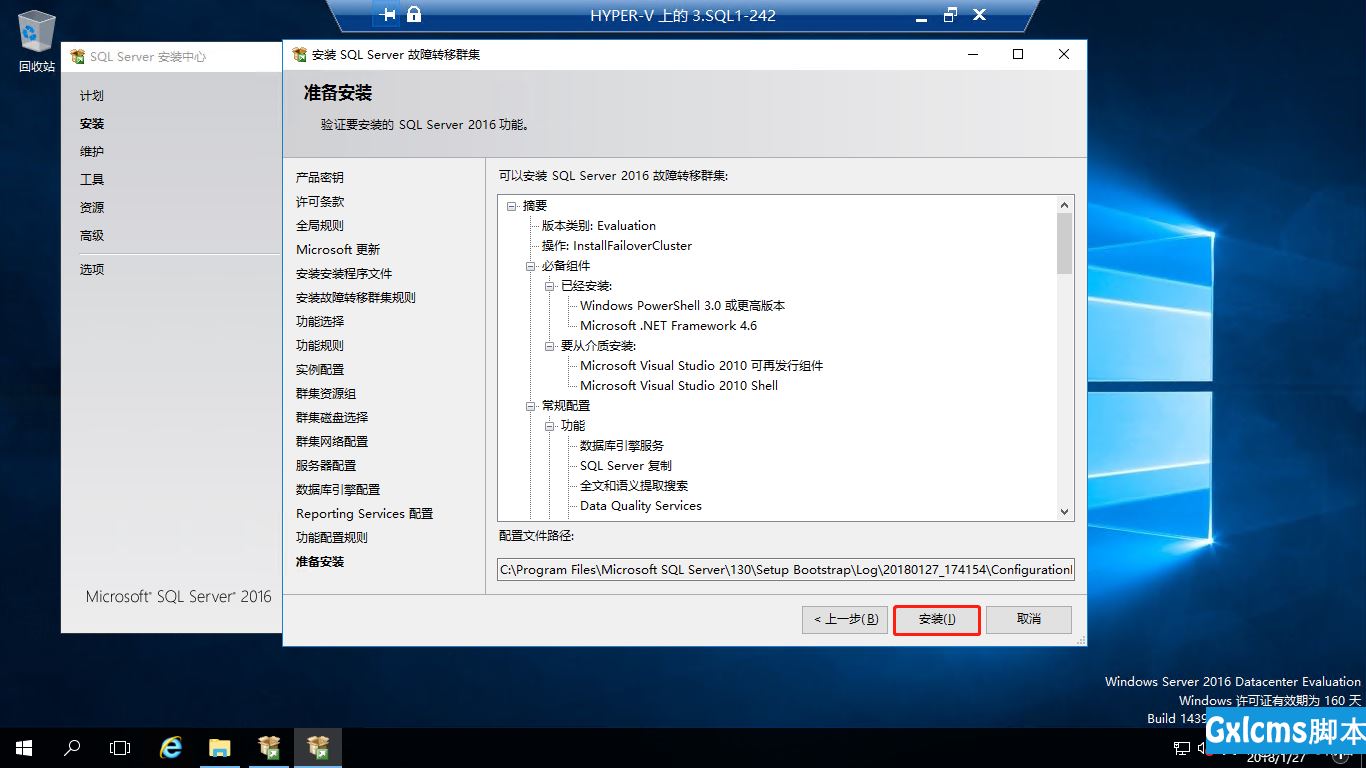The width and height of the screenshot is (1366, 768).
Task: Switch to first SQL setup taskbar icon
Action: click(x=269, y=748)
